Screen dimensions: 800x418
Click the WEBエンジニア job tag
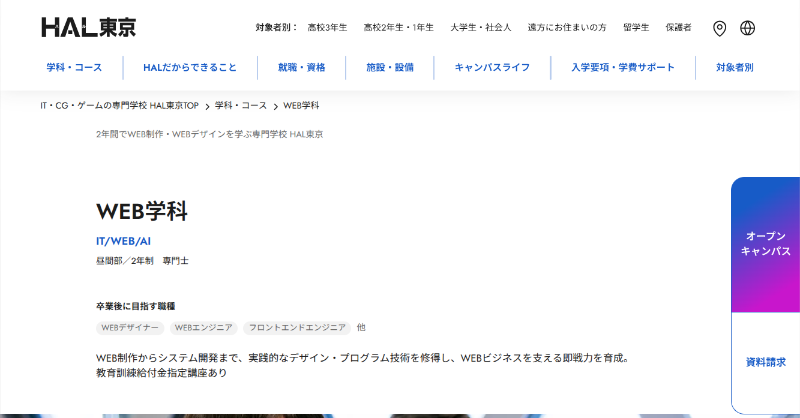pyautogui.click(x=204, y=328)
